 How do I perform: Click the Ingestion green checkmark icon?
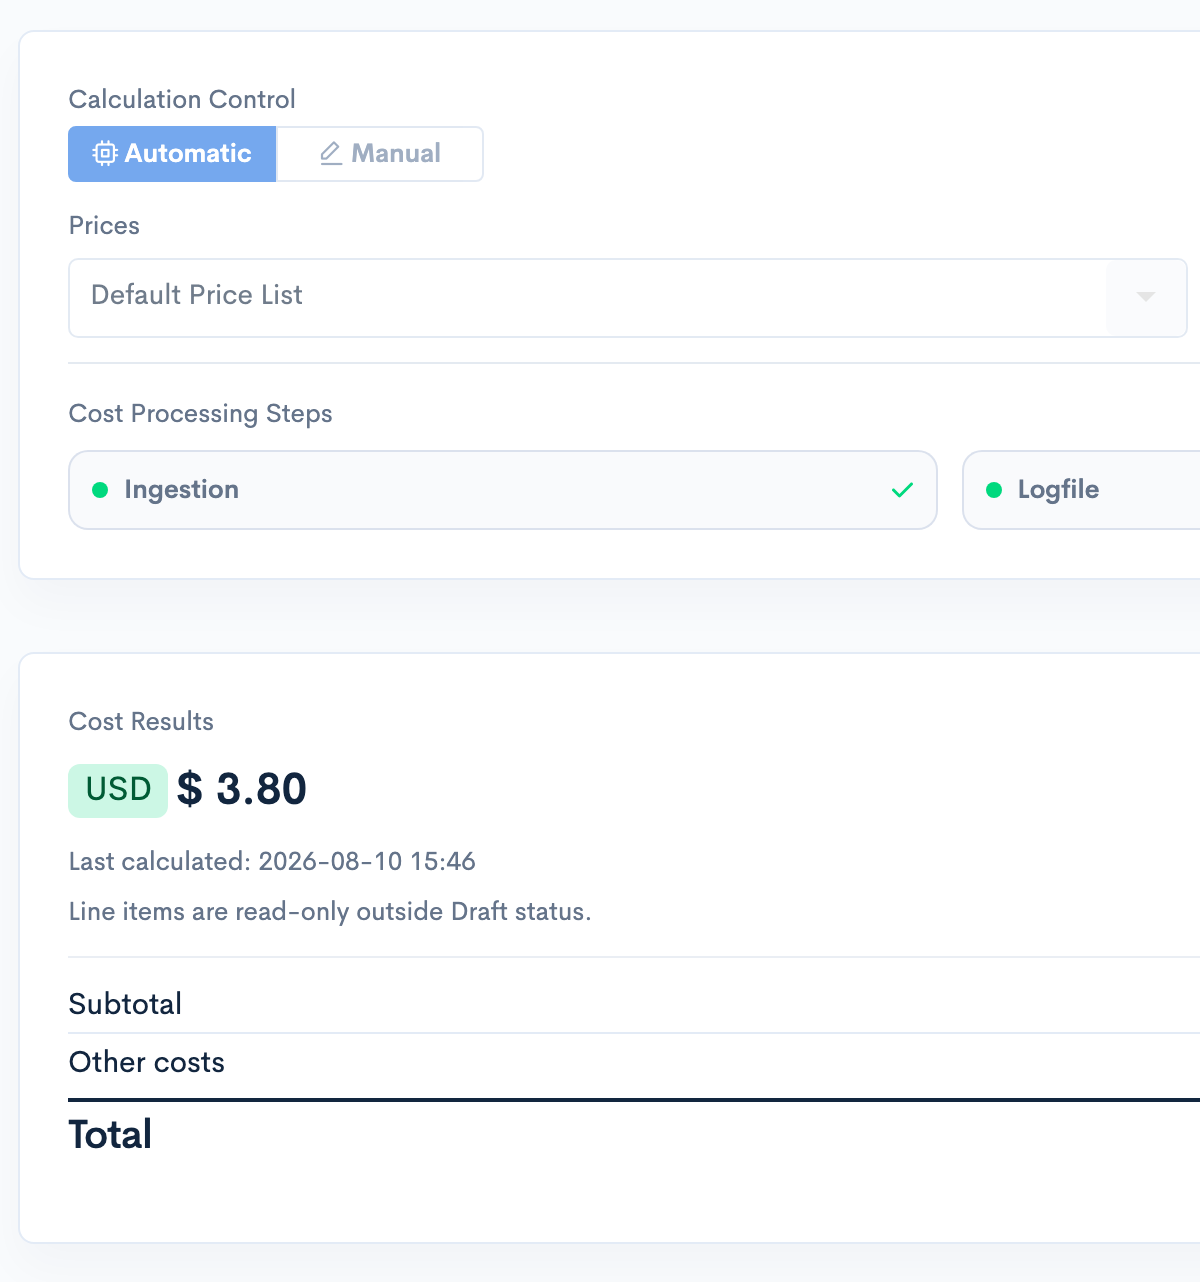(x=902, y=490)
